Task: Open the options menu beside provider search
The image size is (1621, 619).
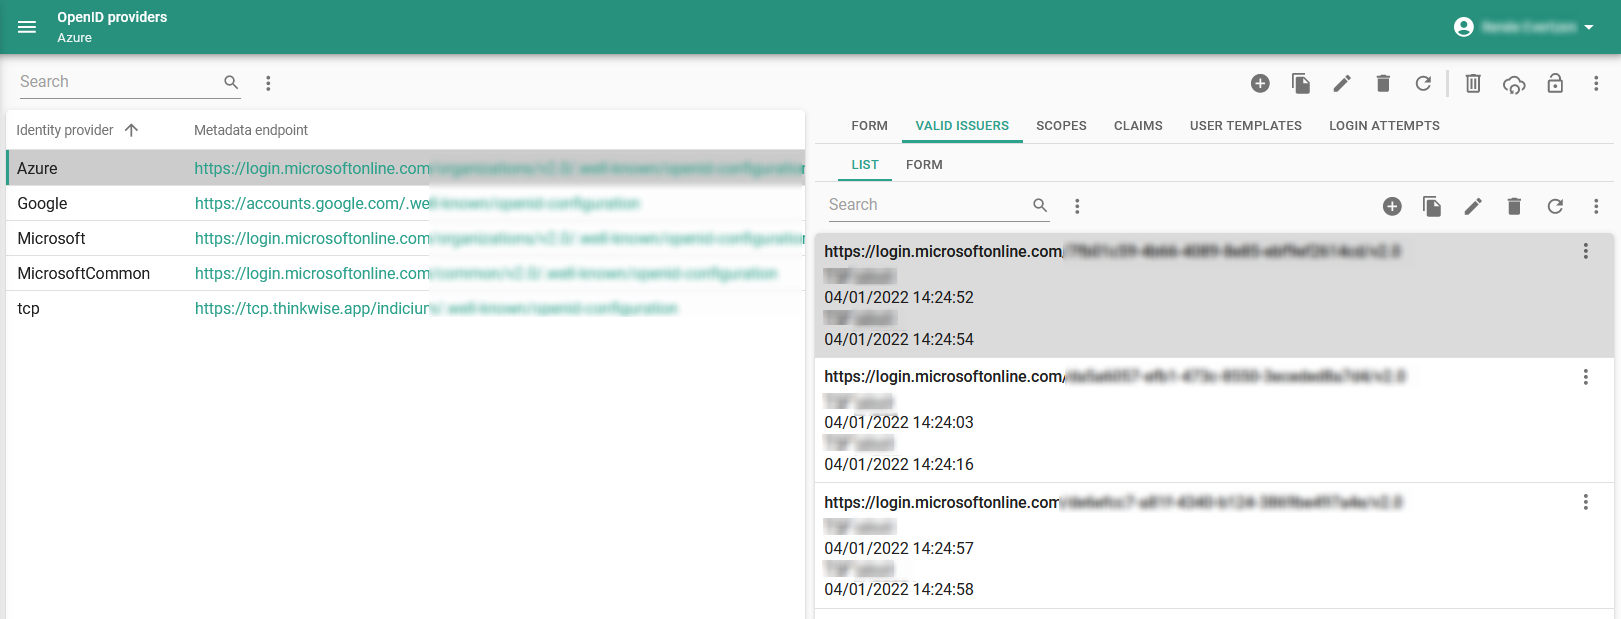Action: 268,83
